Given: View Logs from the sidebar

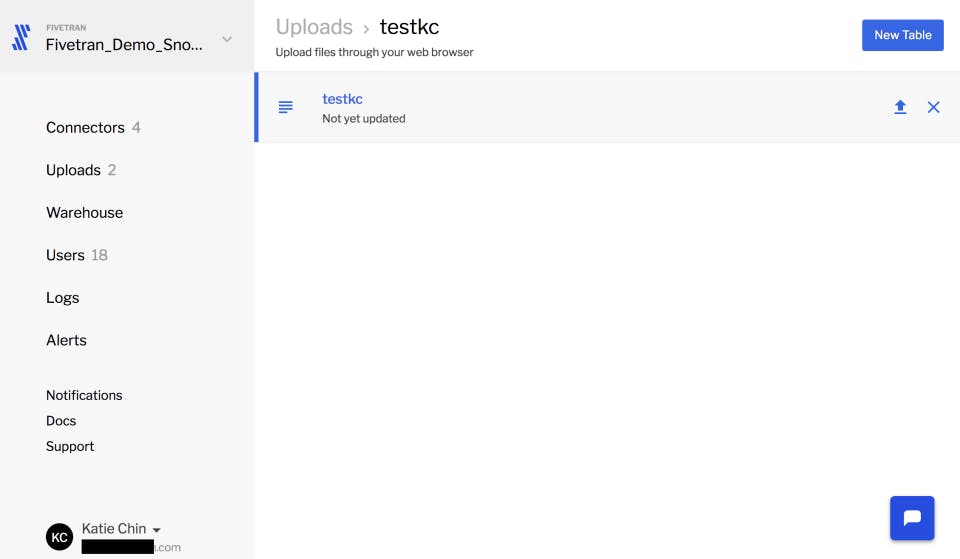Looking at the screenshot, I should click(x=62, y=298).
